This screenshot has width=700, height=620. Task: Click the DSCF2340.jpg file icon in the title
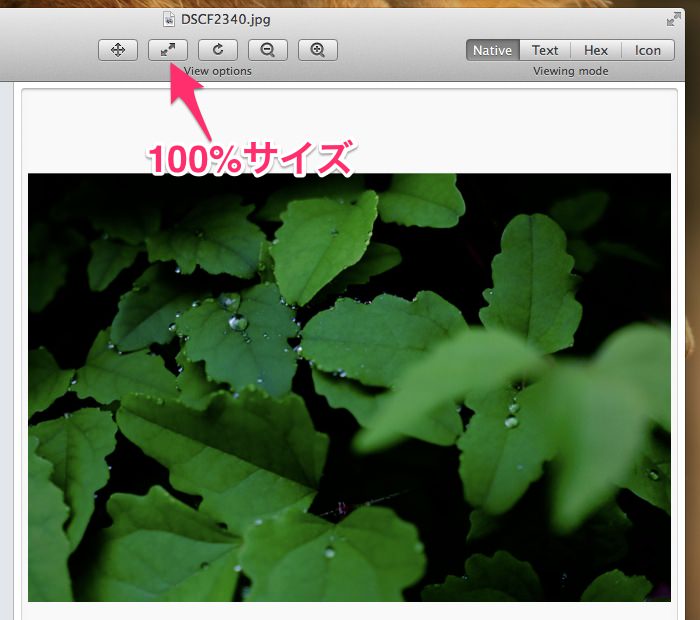(169, 19)
